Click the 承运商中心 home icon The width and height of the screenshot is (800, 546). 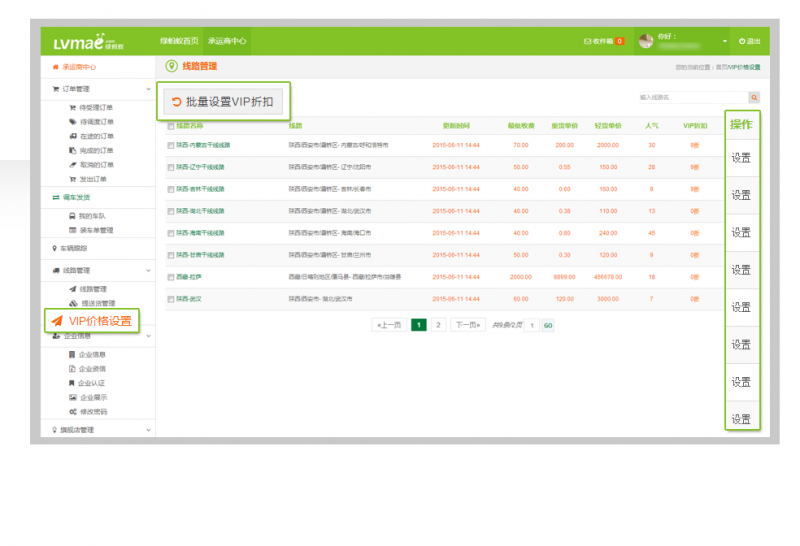(x=56, y=67)
